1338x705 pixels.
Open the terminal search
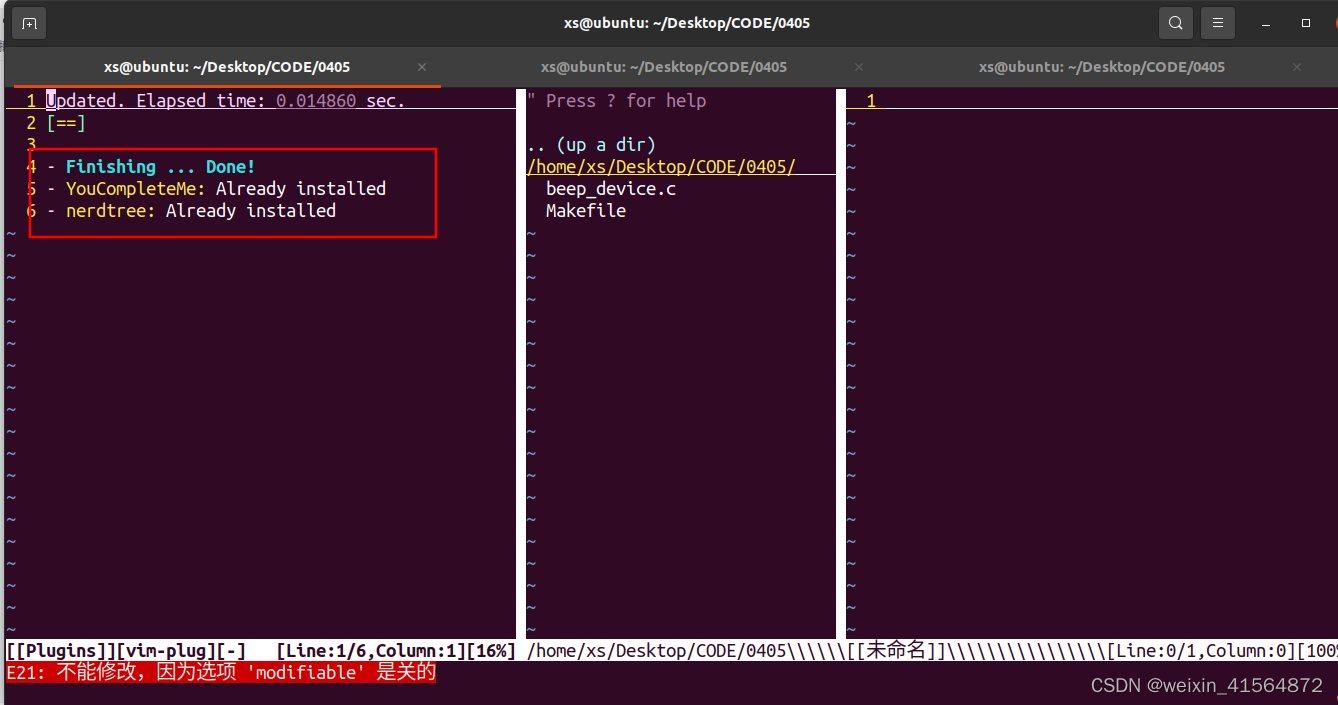(1175, 22)
